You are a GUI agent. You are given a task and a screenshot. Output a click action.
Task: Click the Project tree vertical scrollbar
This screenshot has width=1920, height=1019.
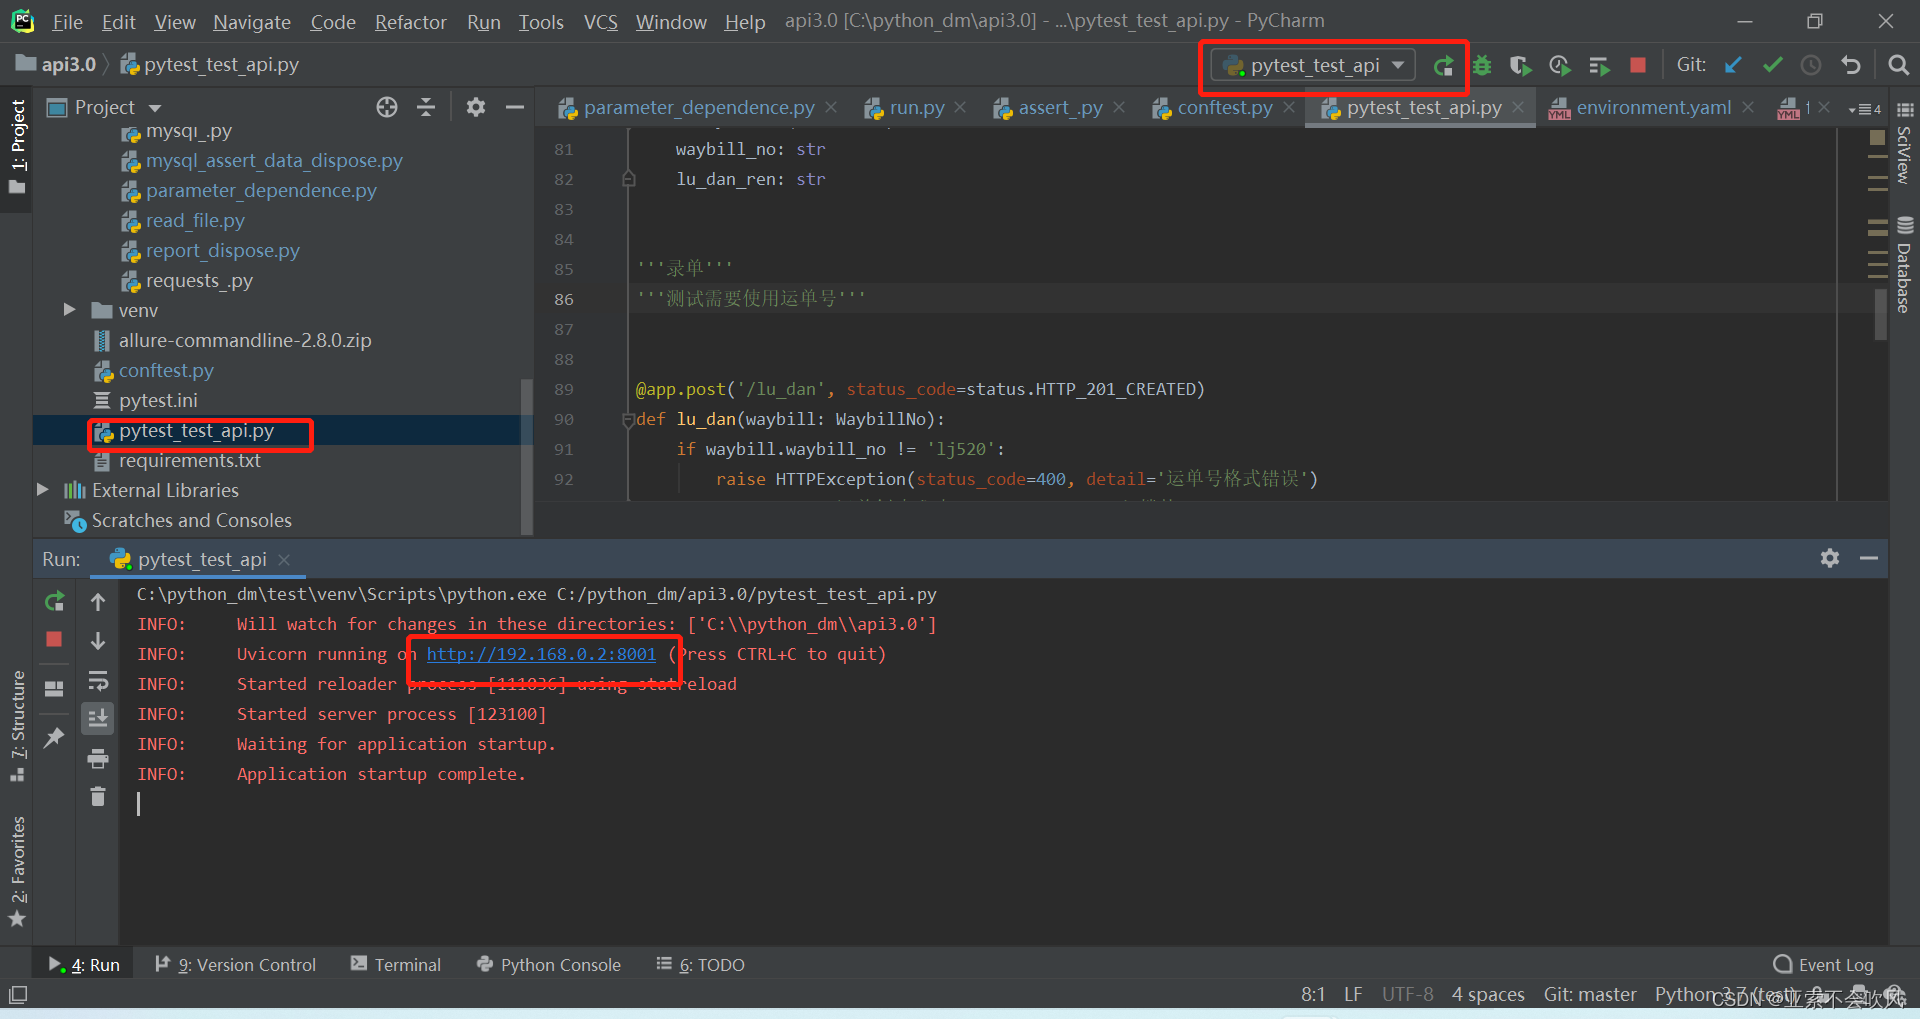(526, 455)
